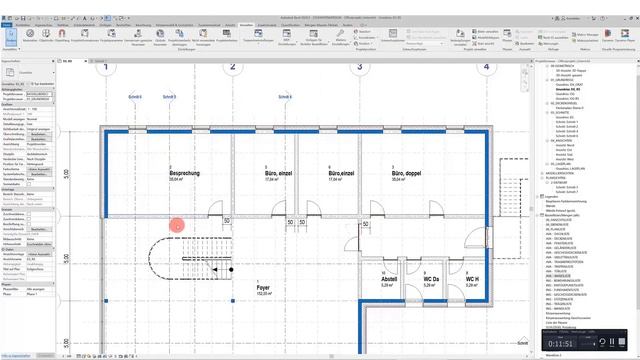Open Projektparameter dialog

click(111, 36)
